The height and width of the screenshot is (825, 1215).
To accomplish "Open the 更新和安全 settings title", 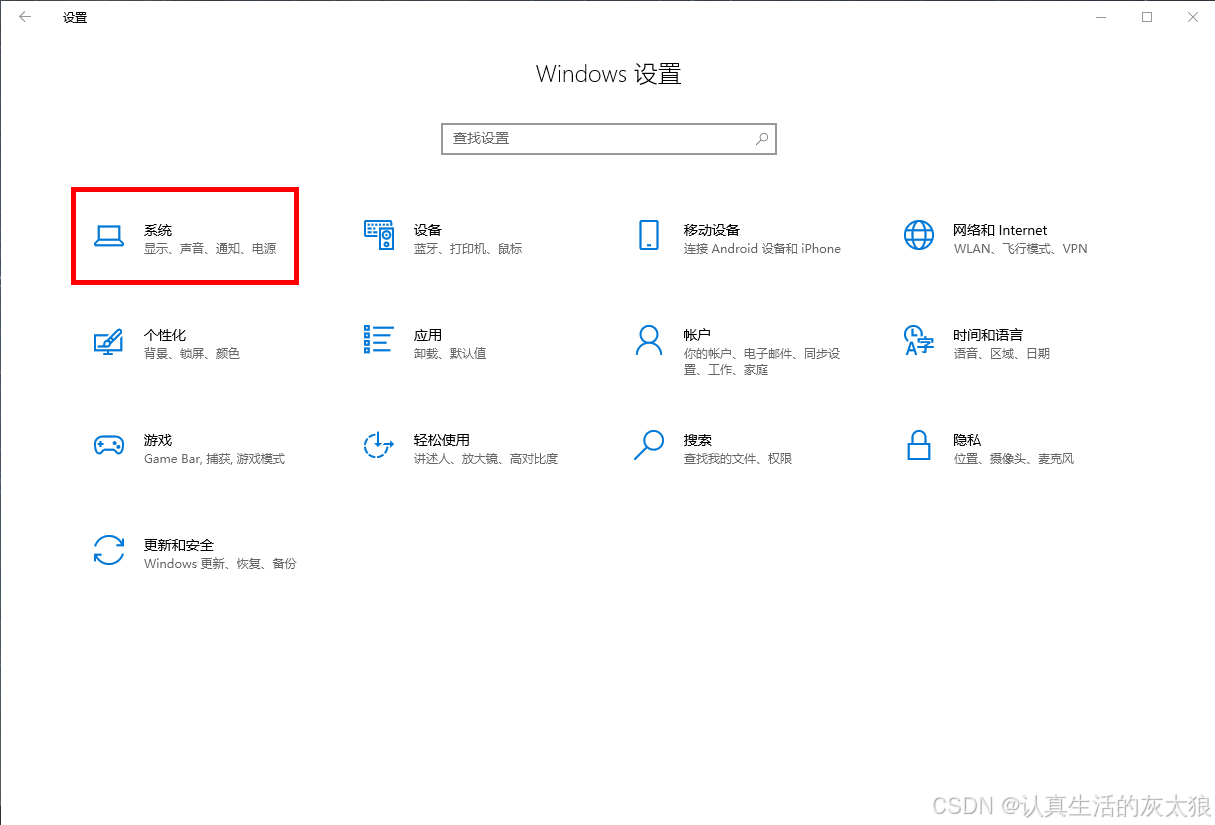I will (179, 545).
